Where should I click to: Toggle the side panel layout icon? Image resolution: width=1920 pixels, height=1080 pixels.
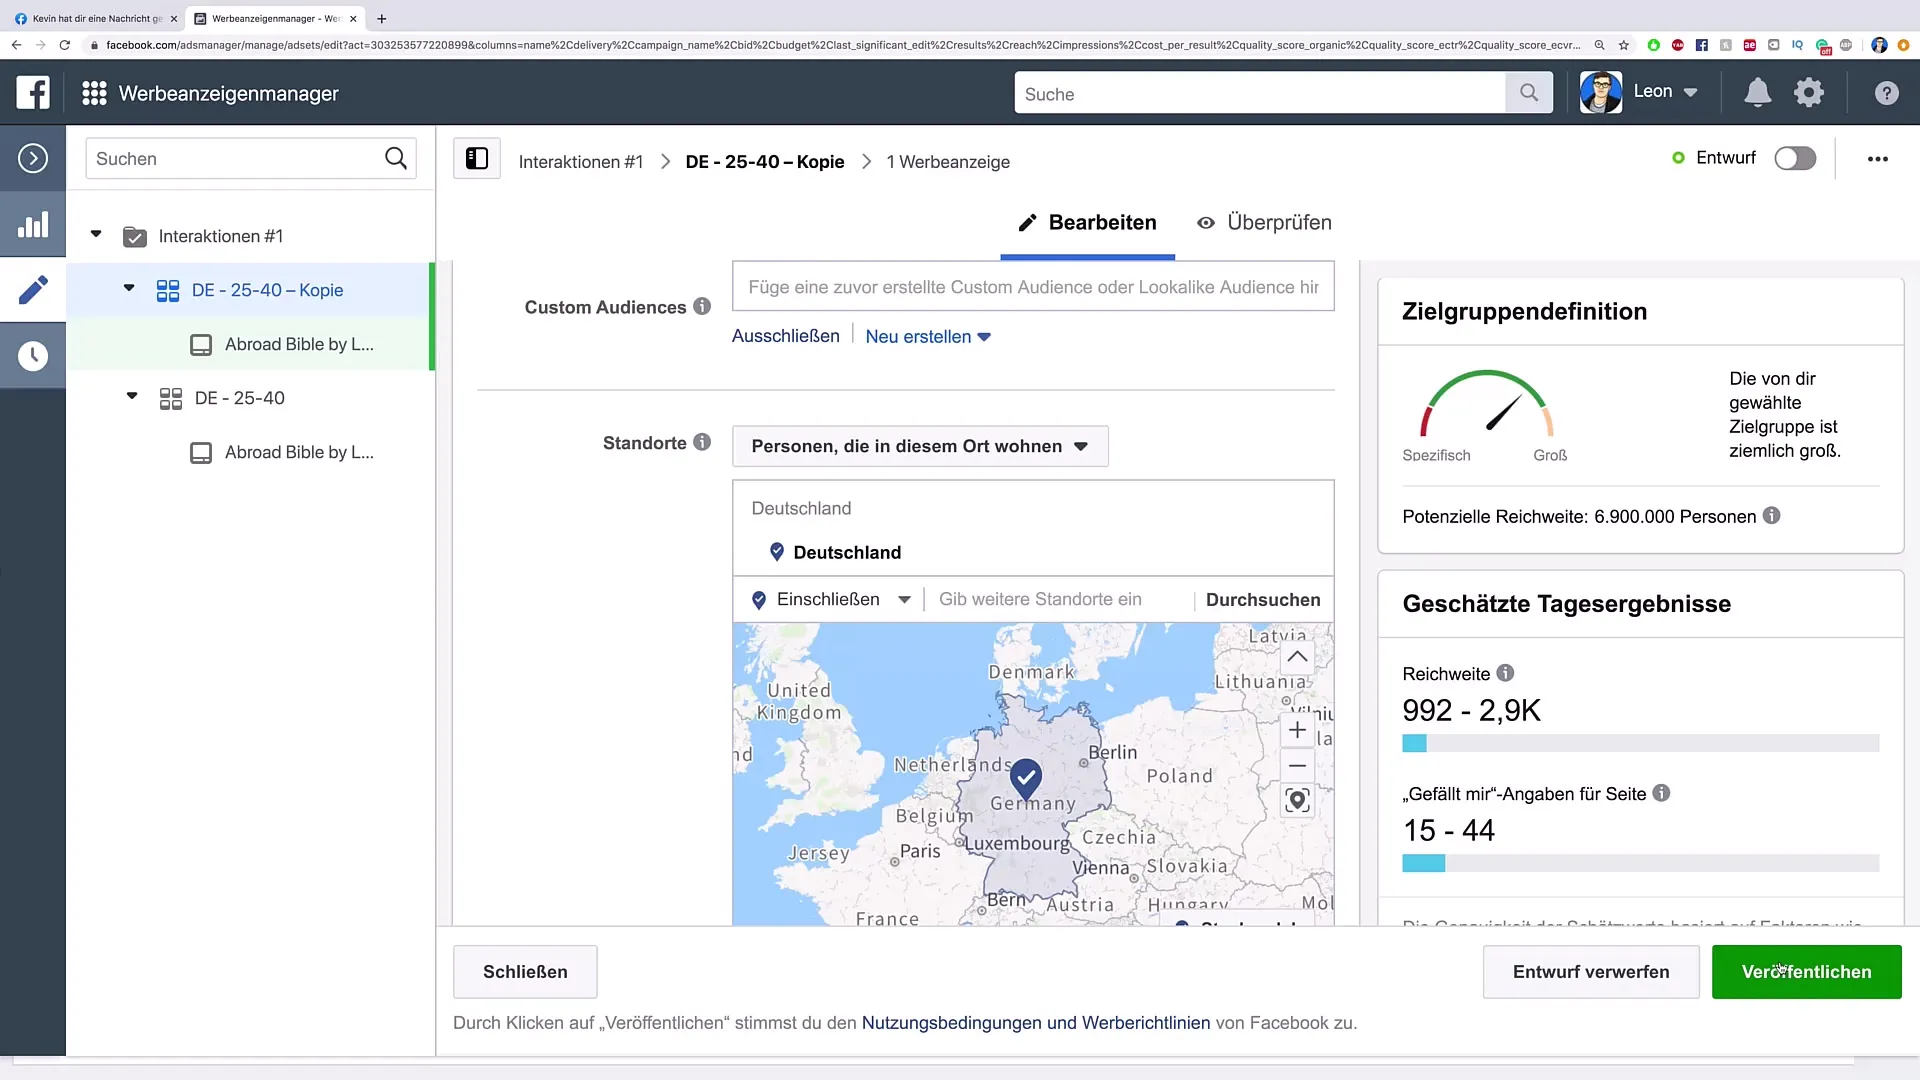[x=477, y=159]
